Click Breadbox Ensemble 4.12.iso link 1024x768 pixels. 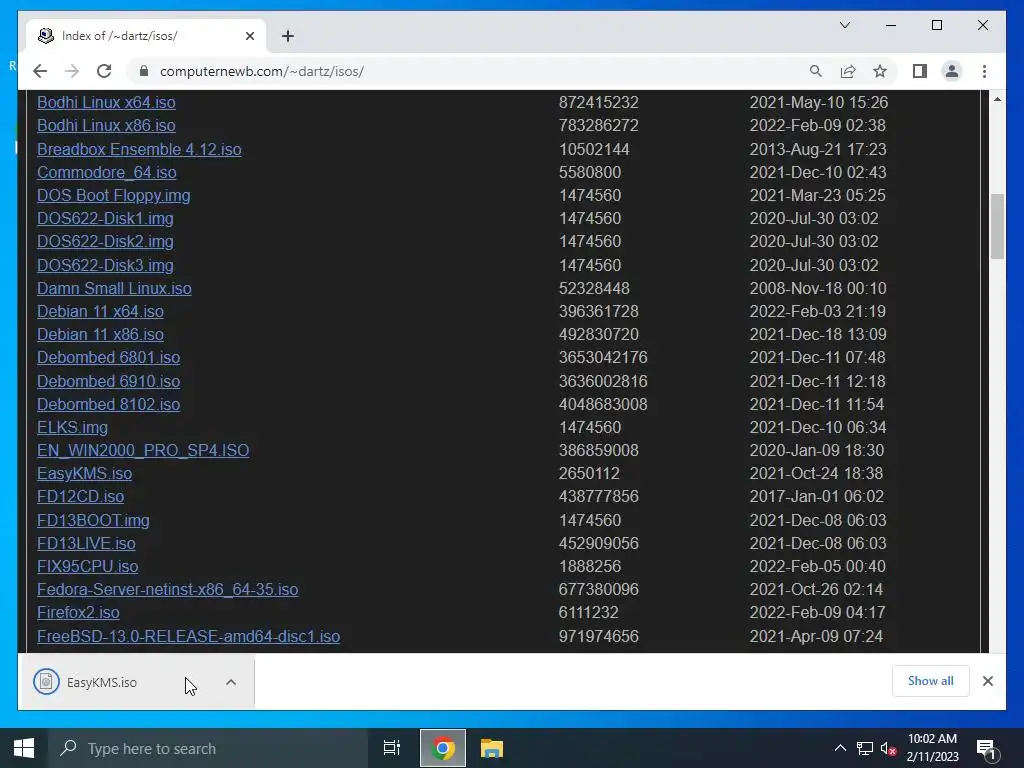pyautogui.click(x=139, y=150)
